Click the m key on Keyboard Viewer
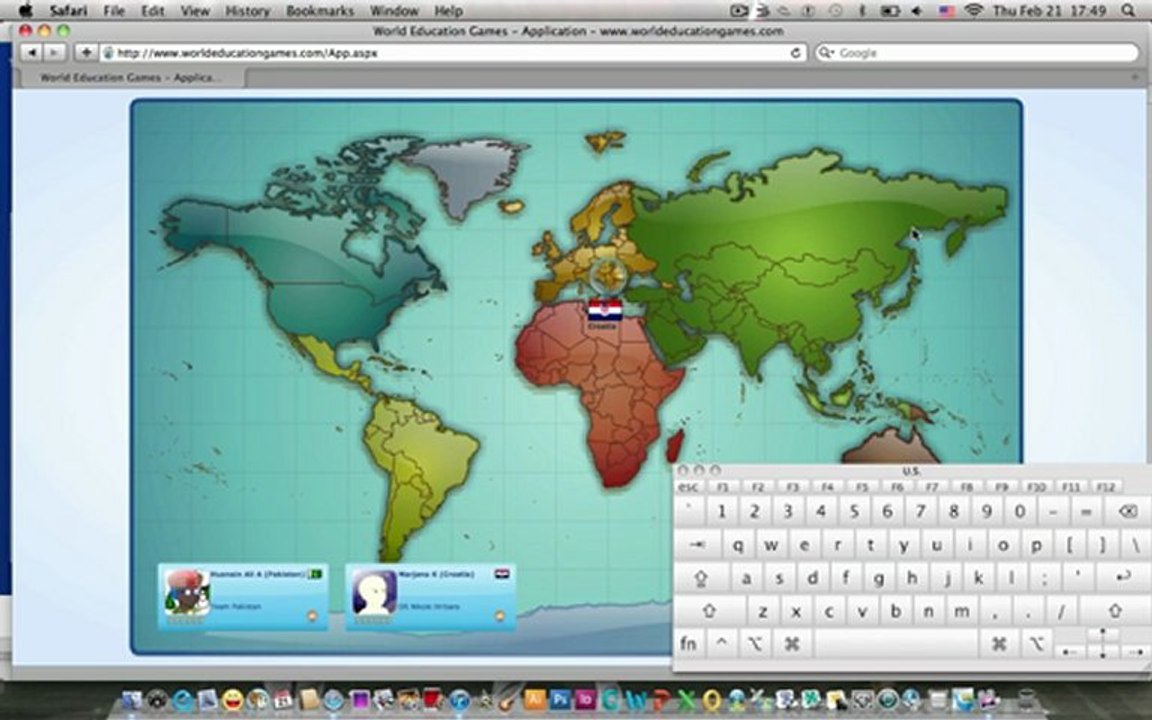 [962, 611]
